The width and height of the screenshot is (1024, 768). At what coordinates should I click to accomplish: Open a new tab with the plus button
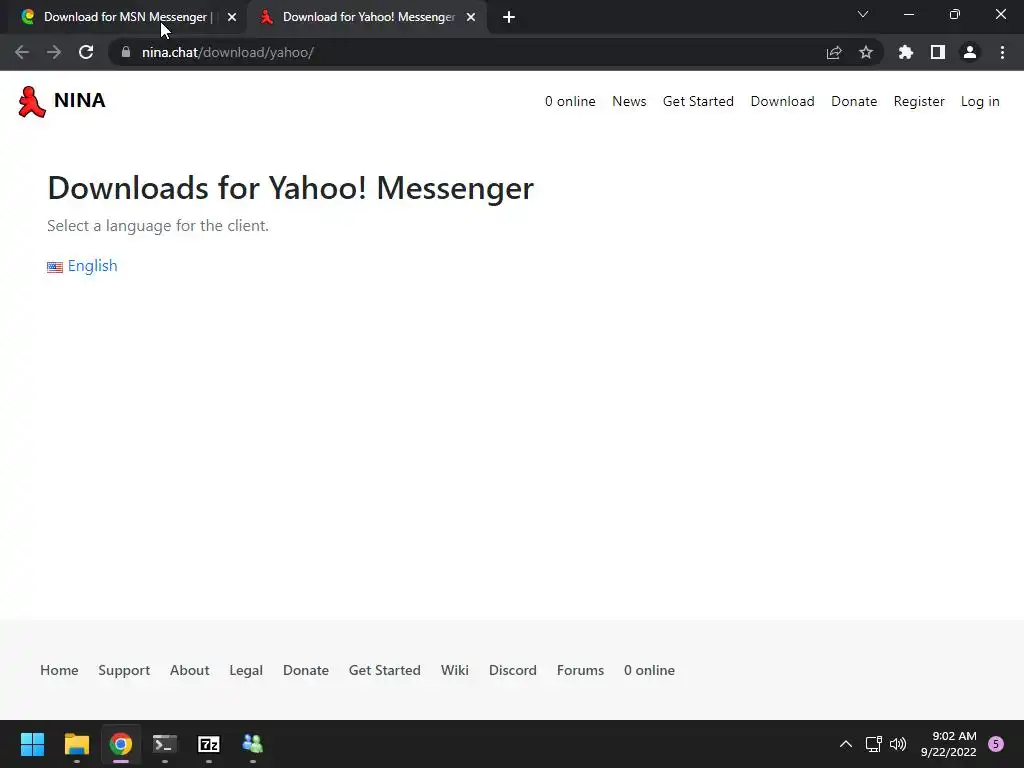click(509, 18)
